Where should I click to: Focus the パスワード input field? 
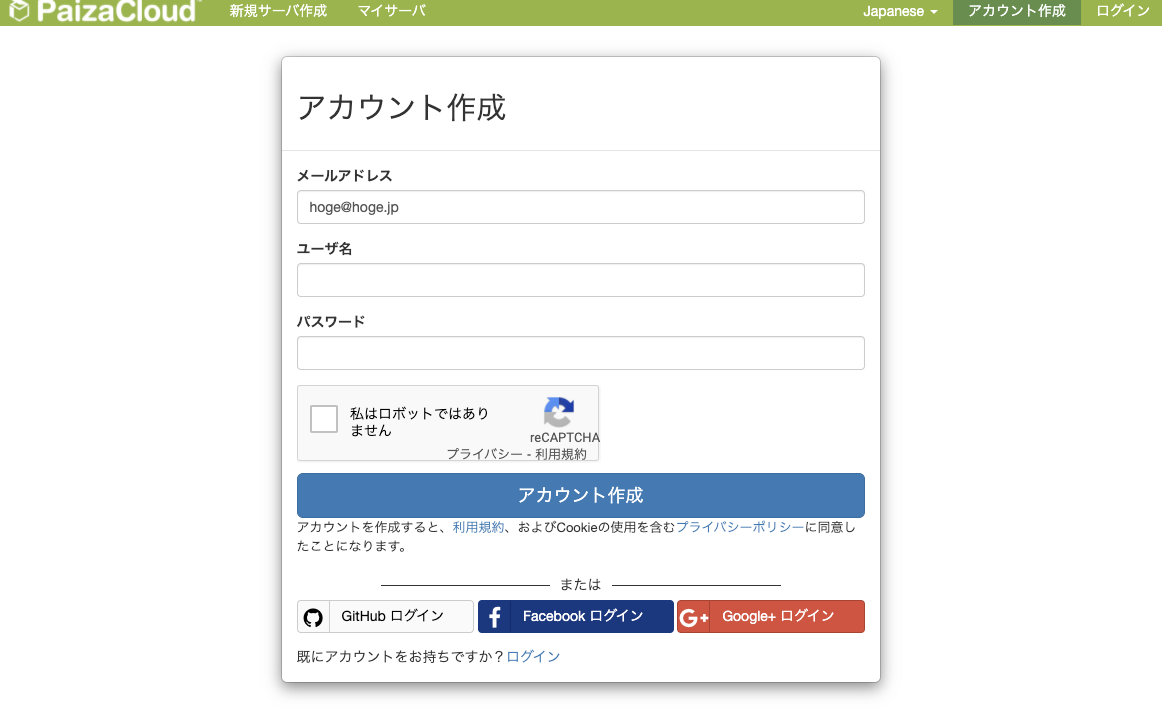[x=581, y=353]
